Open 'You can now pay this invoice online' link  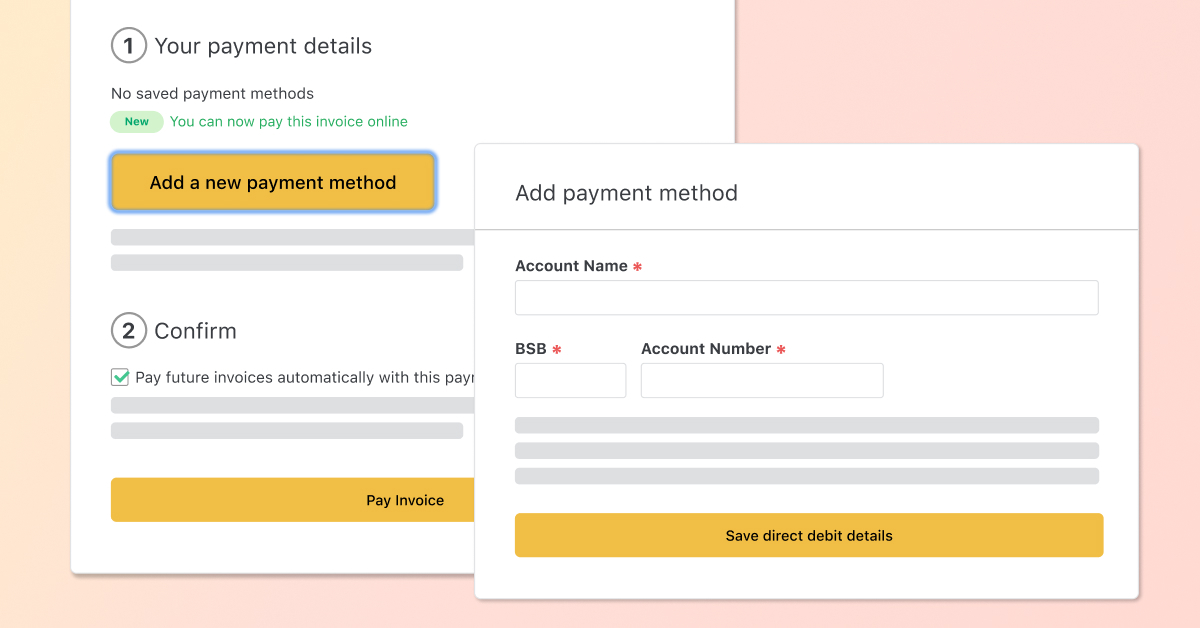point(289,122)
